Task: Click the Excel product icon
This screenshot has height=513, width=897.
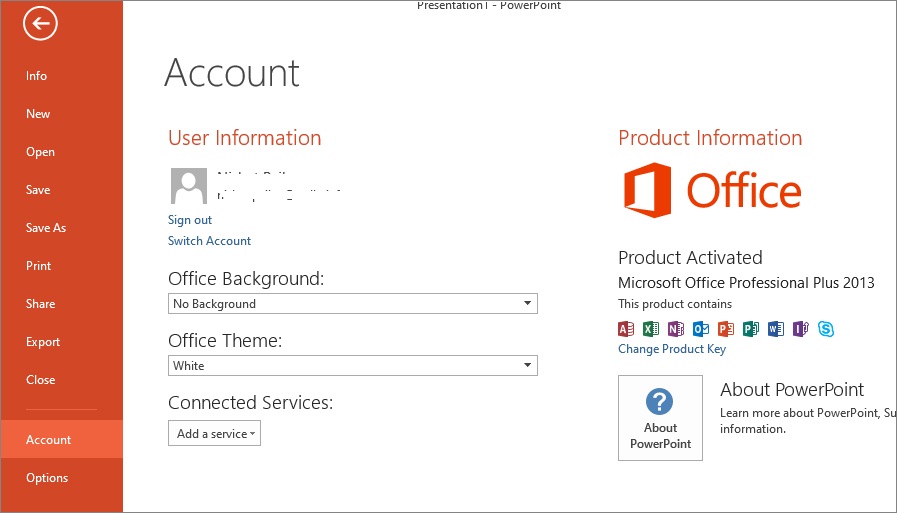Action: [651, 329]
